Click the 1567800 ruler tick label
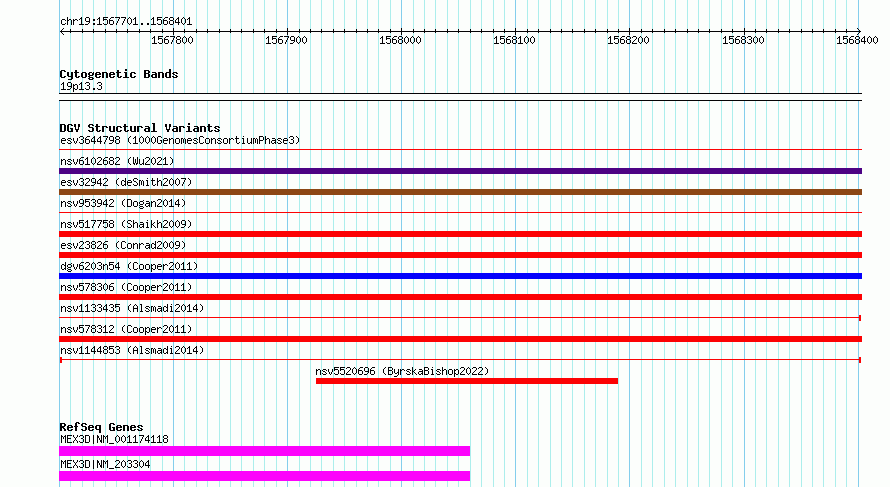This screenshot has width=890, height=487. point(172,40)
